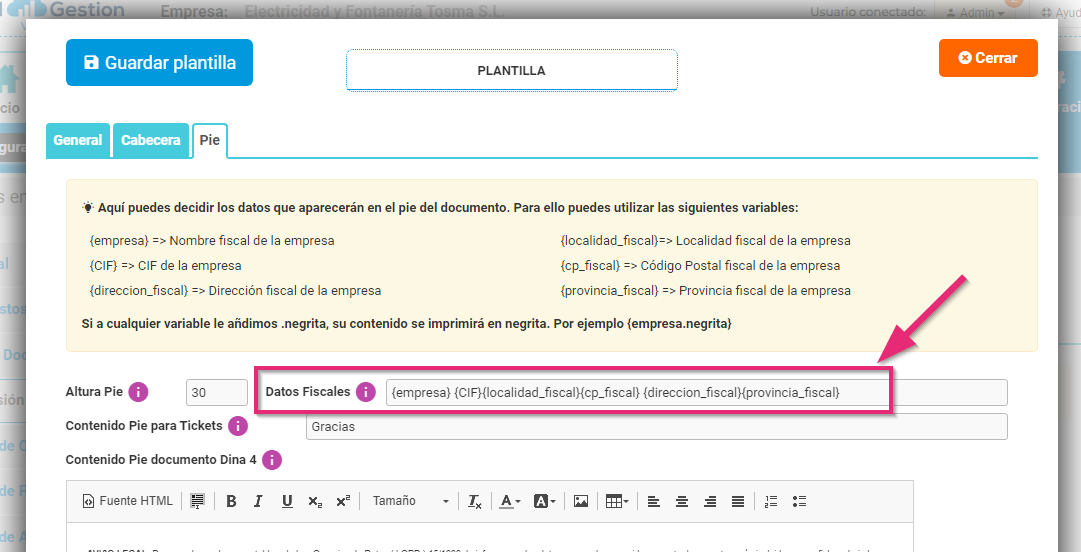The width and height of the screenshot is (1081, 552).
Task: Click info icon for Contenido Pie Tickets
Action: tap(238, 426)
